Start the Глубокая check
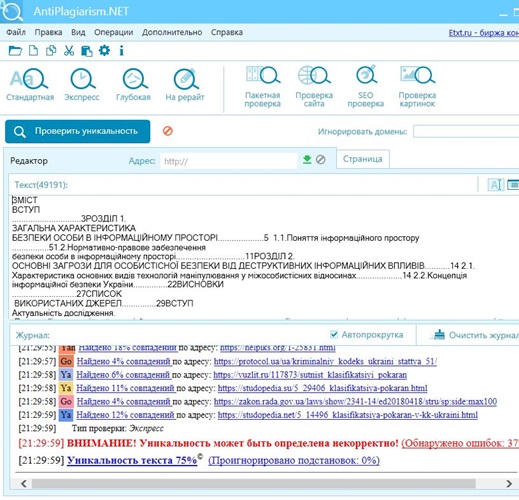 point(133,85)
